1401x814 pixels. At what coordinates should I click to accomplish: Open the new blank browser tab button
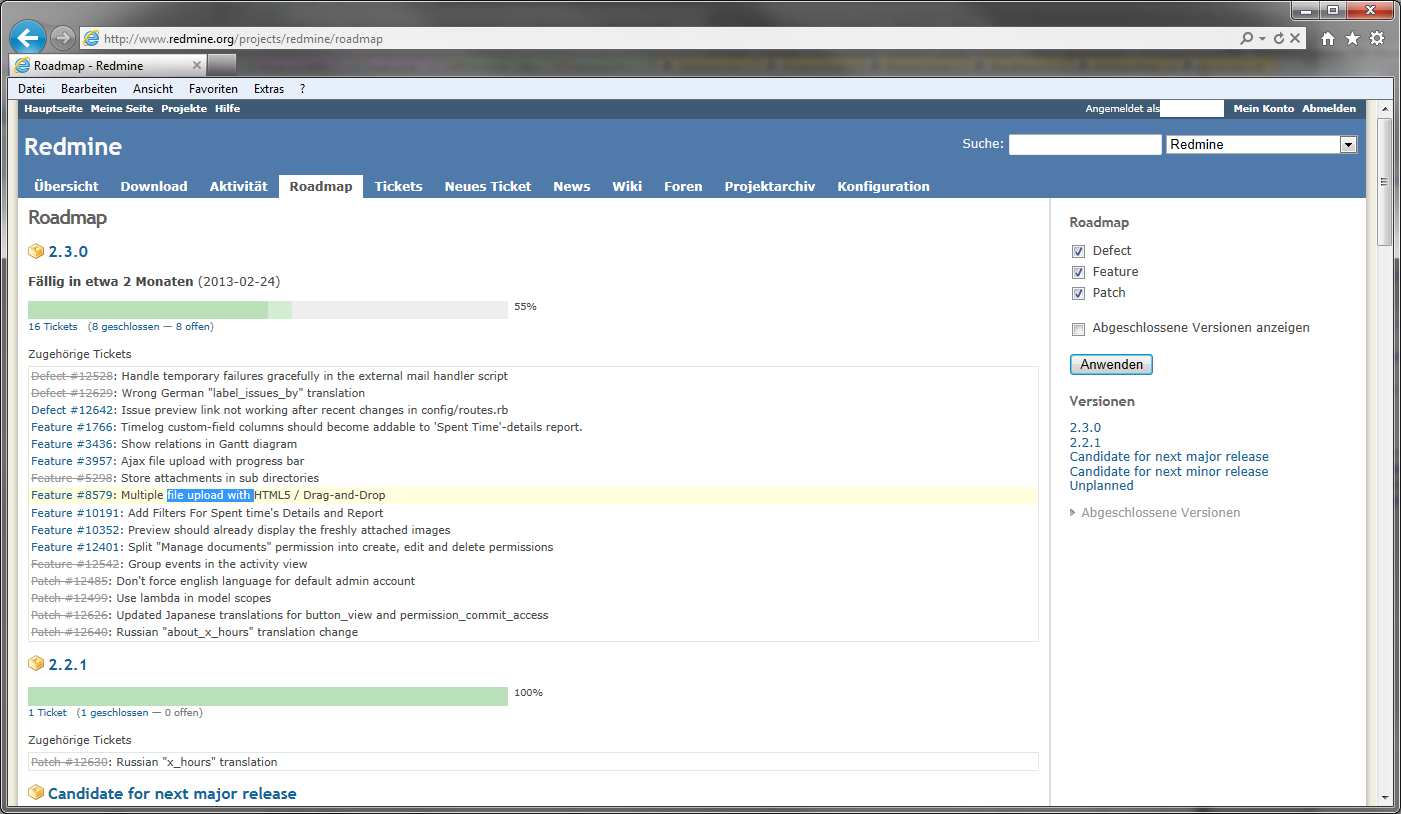tap(223, 65)
